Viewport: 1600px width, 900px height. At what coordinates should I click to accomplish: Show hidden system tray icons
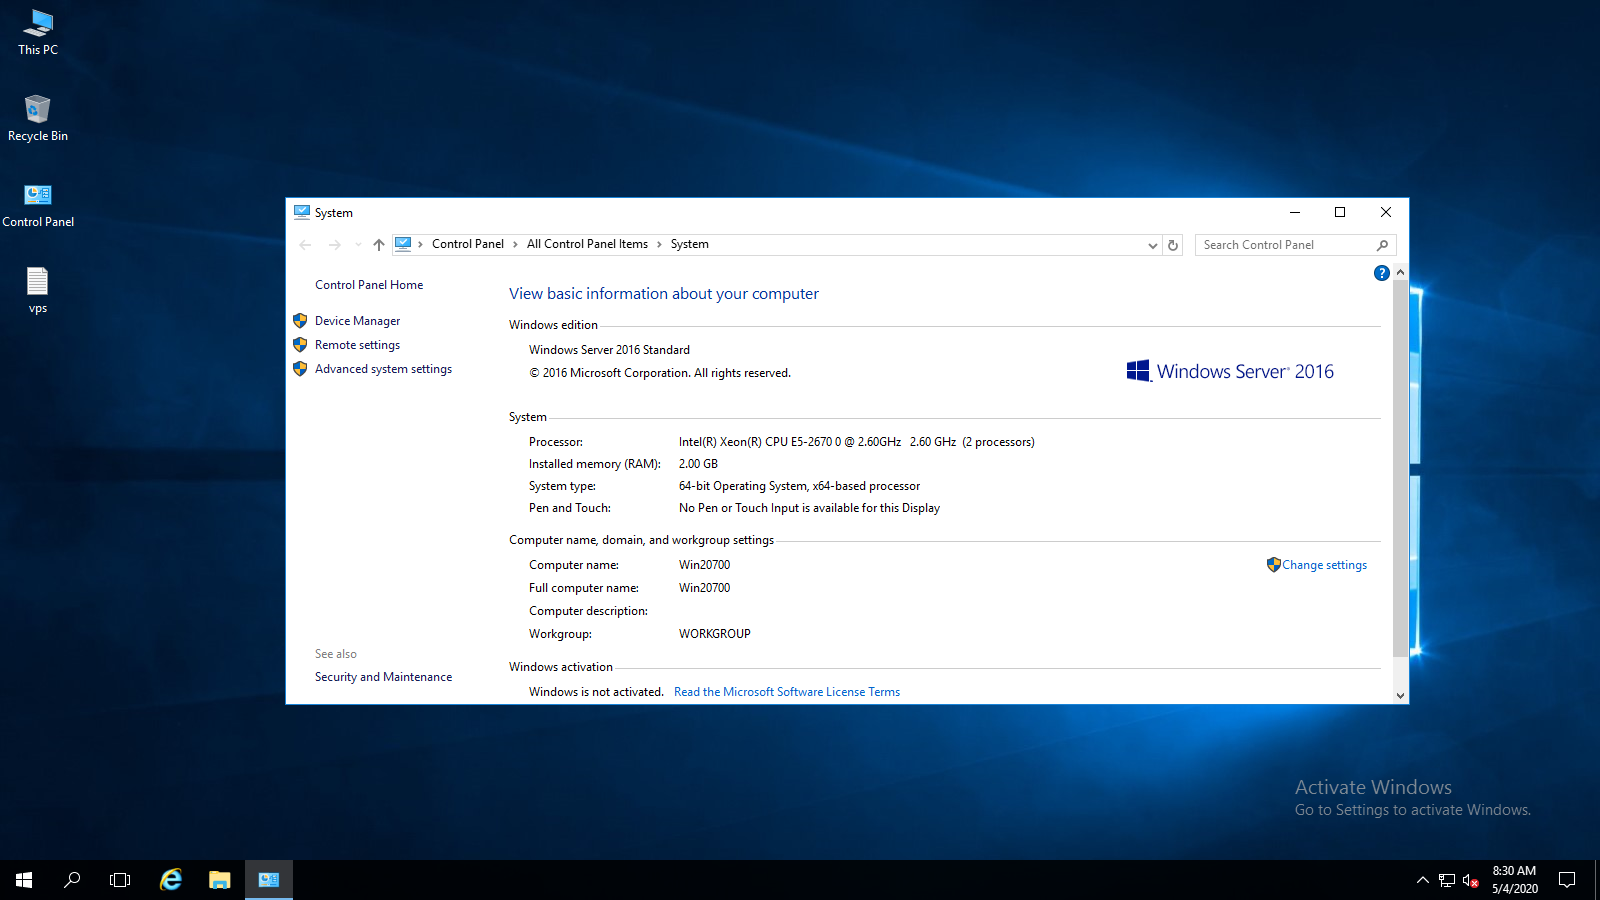pyautogui.click(x=1422, y=880)
